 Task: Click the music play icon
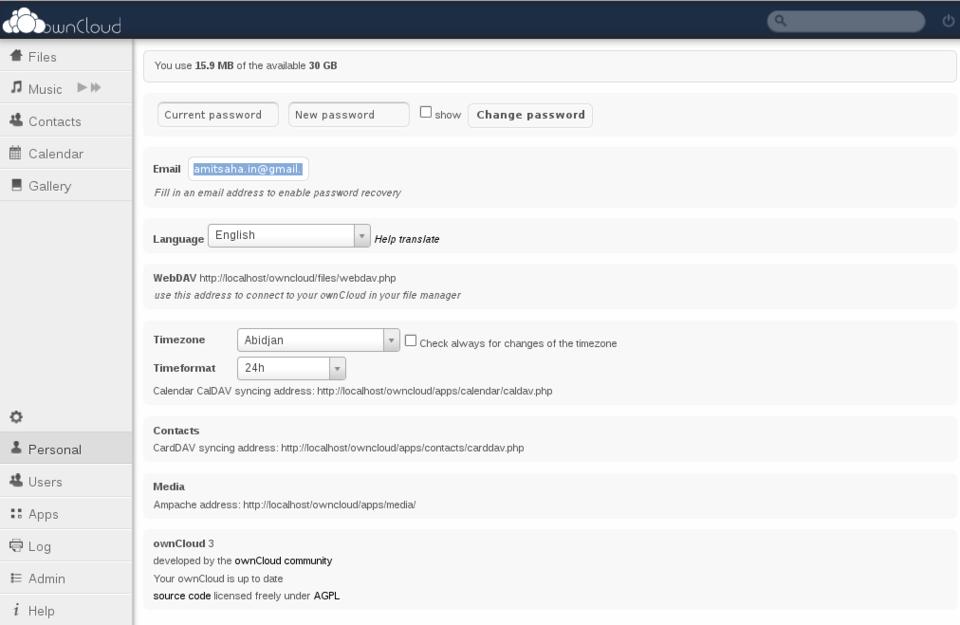[x=82, y=88]
